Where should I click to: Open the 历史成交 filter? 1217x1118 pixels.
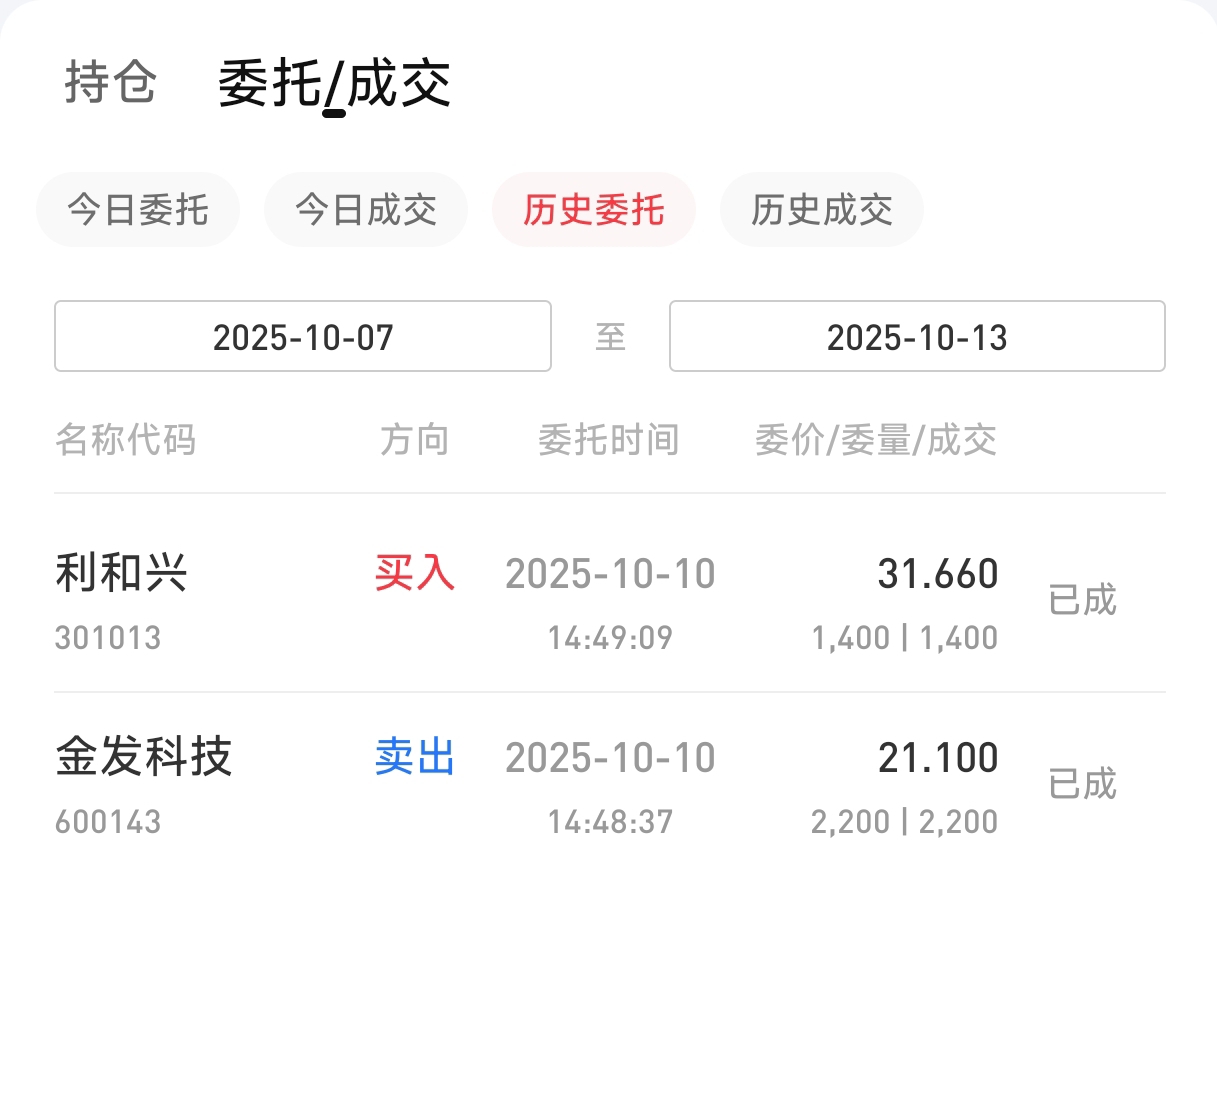click(822, 210)
